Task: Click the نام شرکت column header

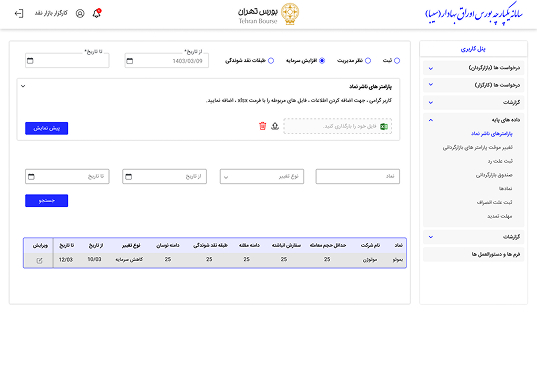Action: tap(370, 245)
